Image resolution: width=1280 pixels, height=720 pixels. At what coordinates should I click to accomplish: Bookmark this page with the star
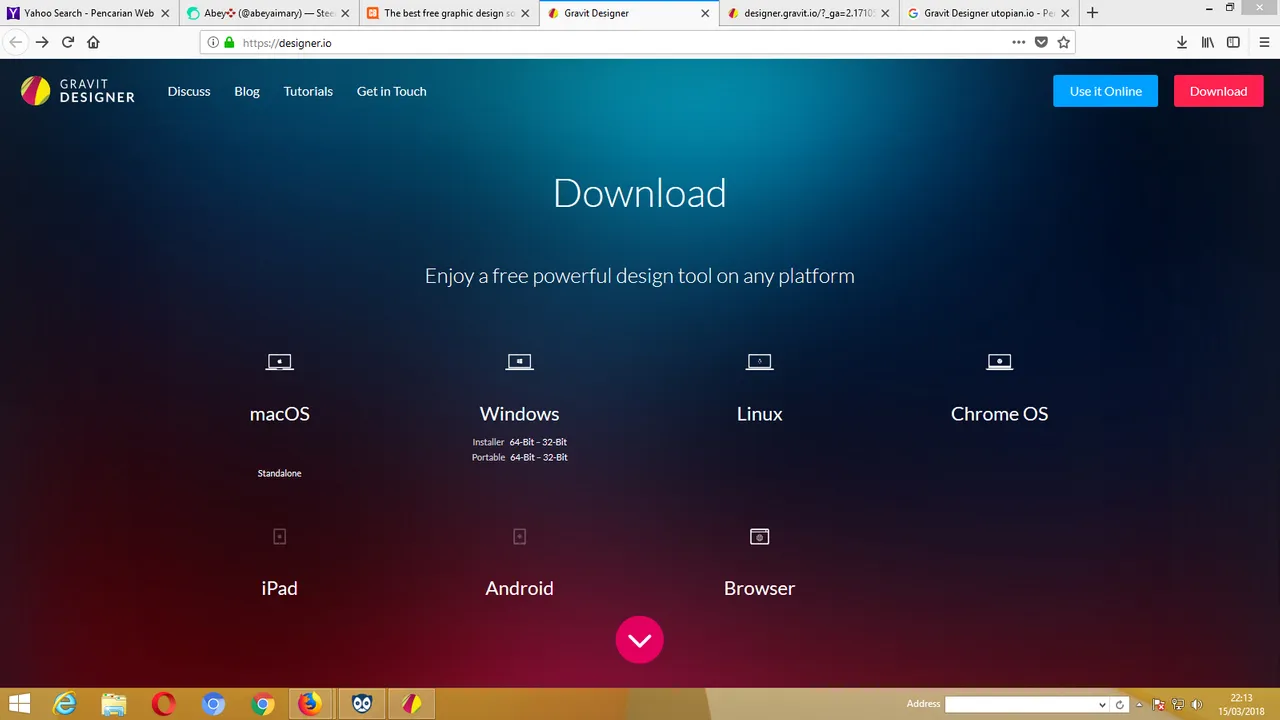pyautogui.click(x=1063, y=42)
